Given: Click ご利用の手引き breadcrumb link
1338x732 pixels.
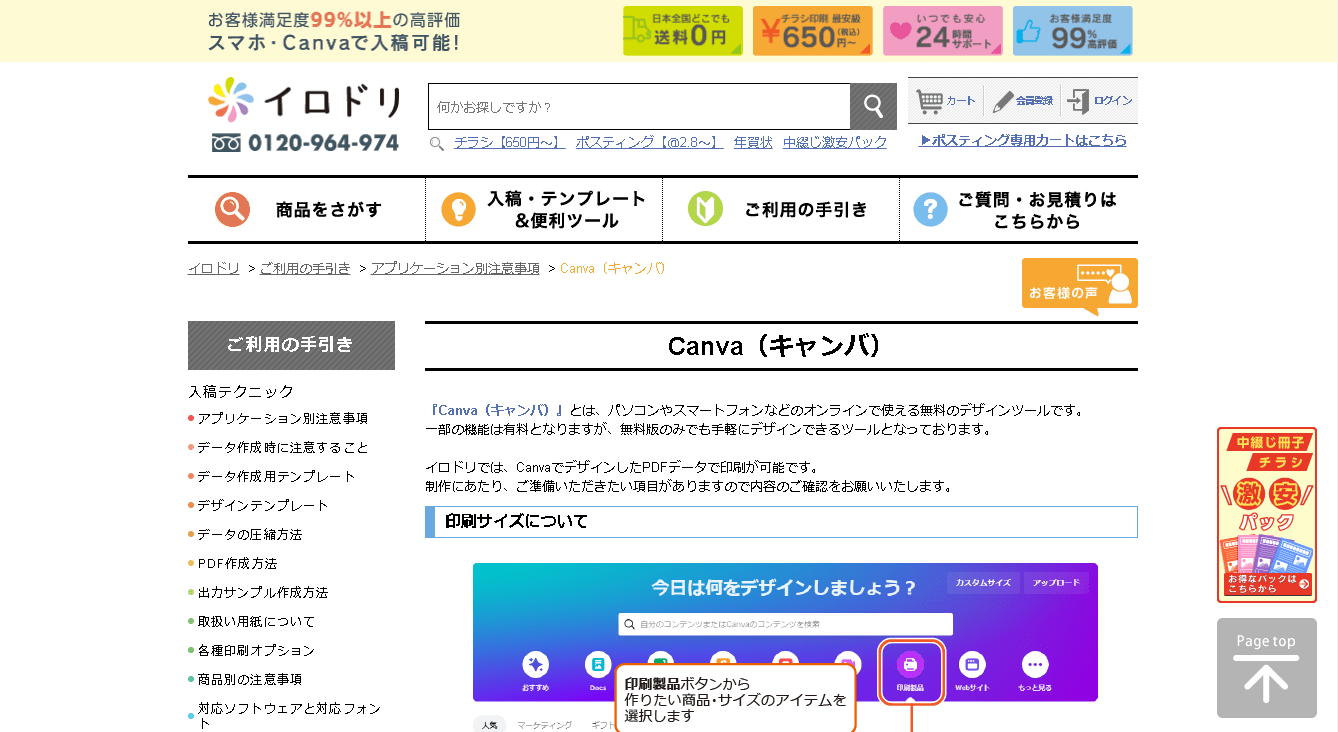Looking at the screenshot, I should [x=305, y=268].
